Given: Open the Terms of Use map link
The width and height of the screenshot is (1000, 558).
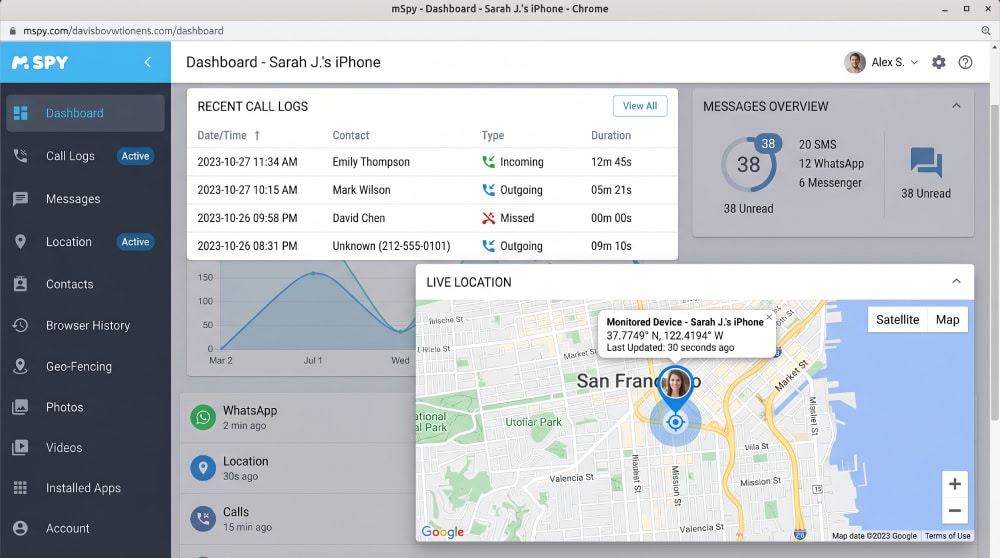Looking at the screenshot, I should (948, 536).
